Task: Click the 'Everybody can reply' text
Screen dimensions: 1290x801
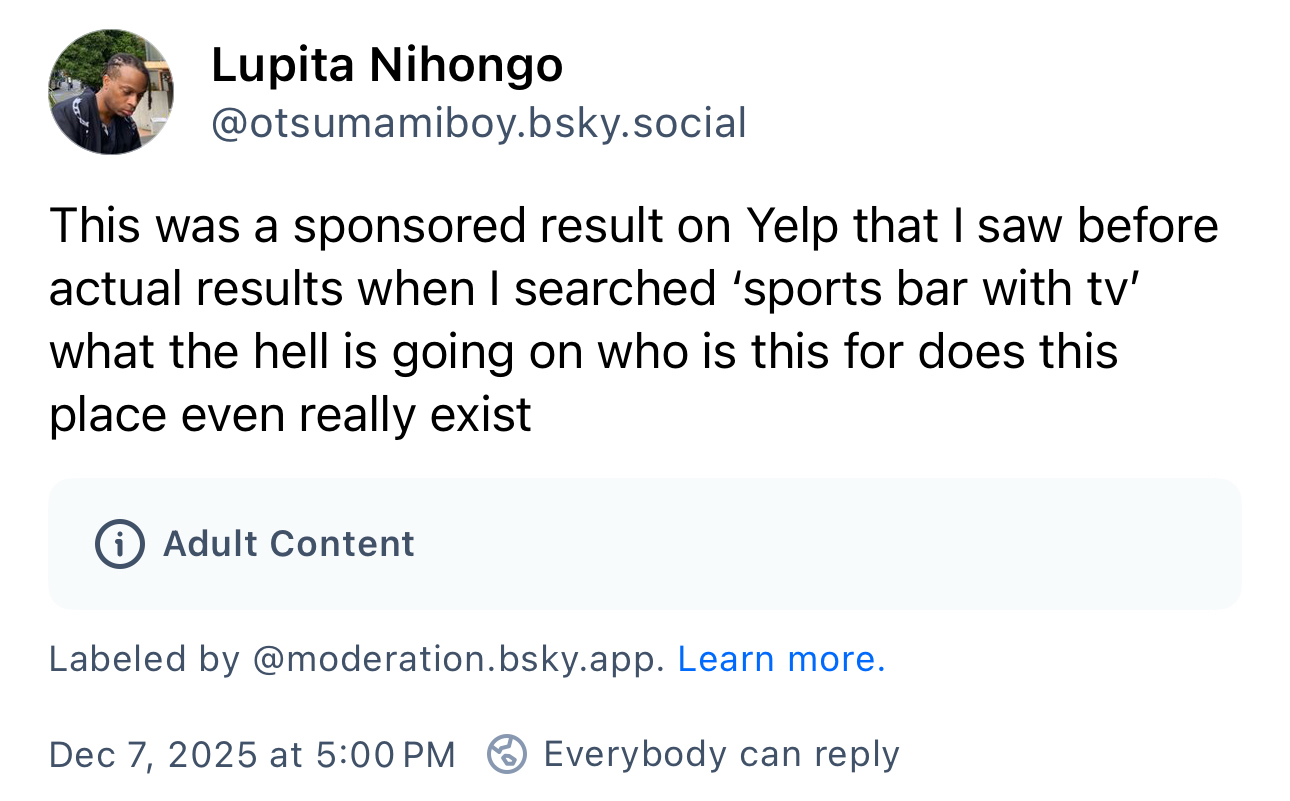Action: pos(721,754)
